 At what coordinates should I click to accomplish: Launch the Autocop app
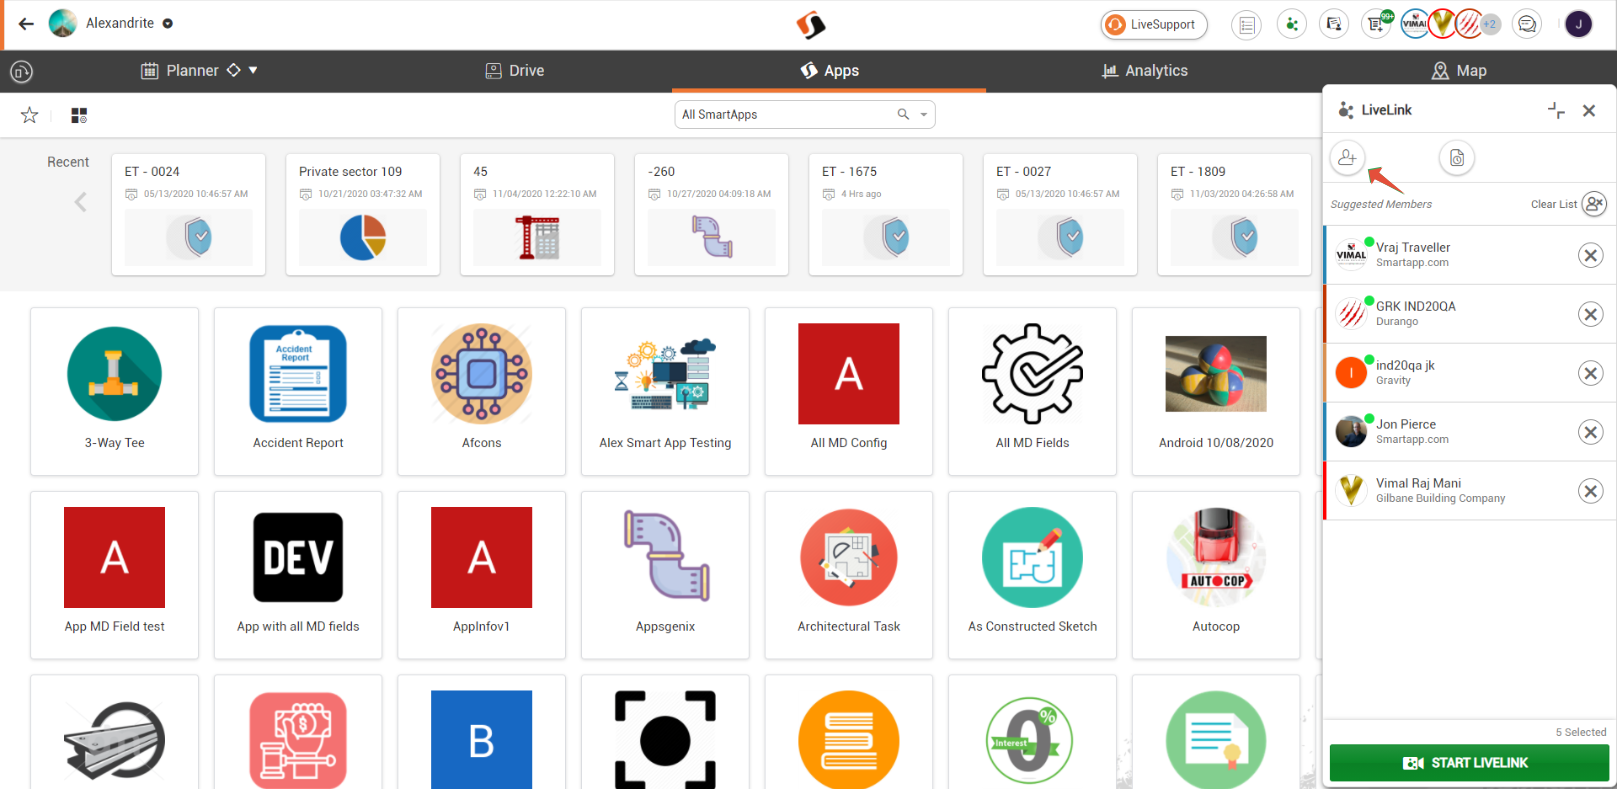pos(1216,575)
